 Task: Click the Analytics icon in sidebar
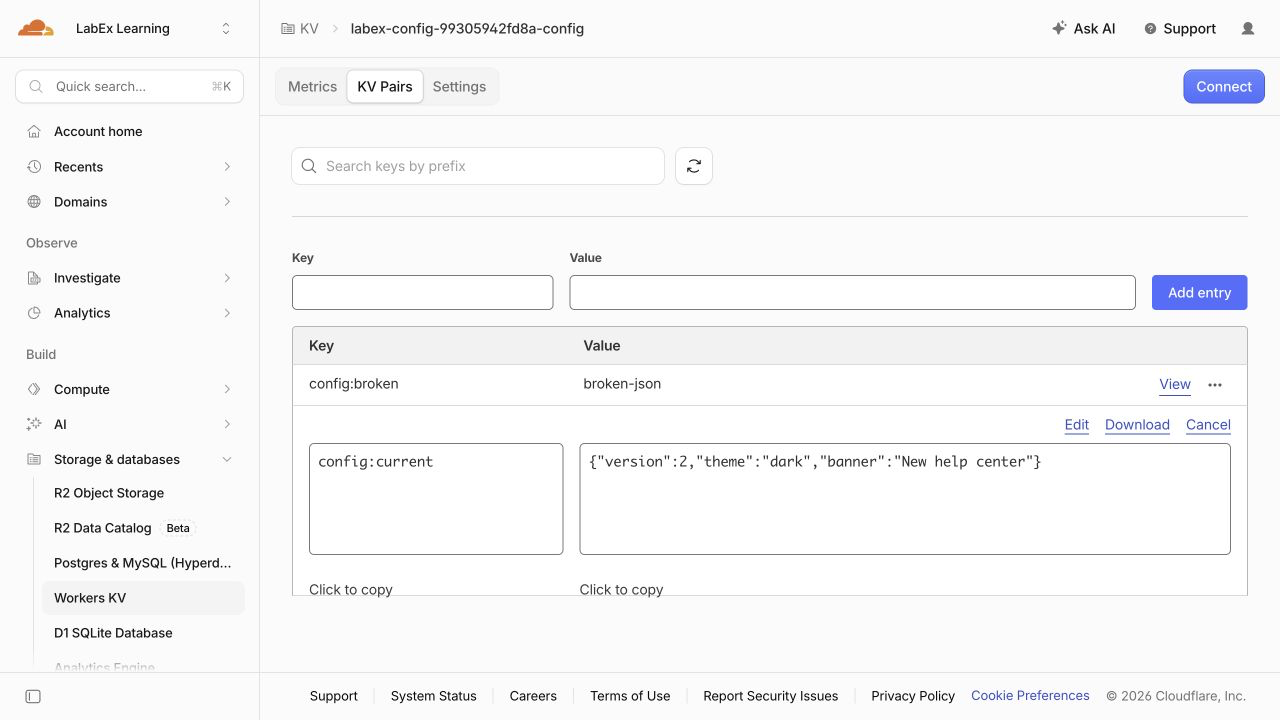point(34,313)
